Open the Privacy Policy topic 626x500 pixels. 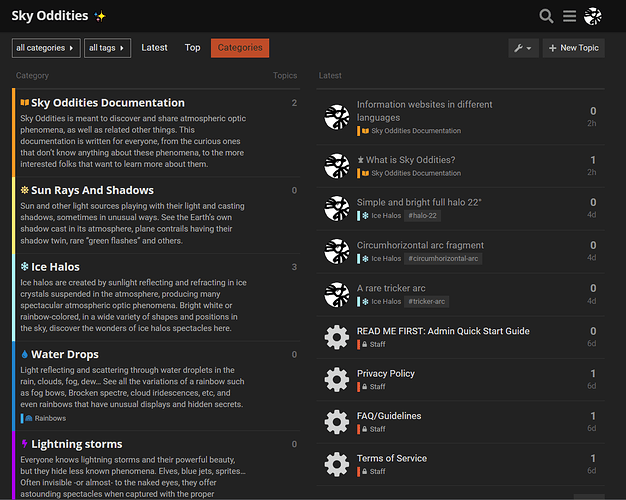[386, 373]
